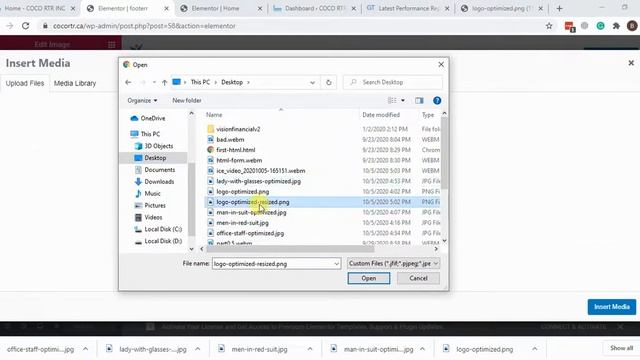Image resolution: width=640 pixels, height=360 pixels.
Task: Open the Organize menu
Action: pyautogui.click(x=142, y=100)
